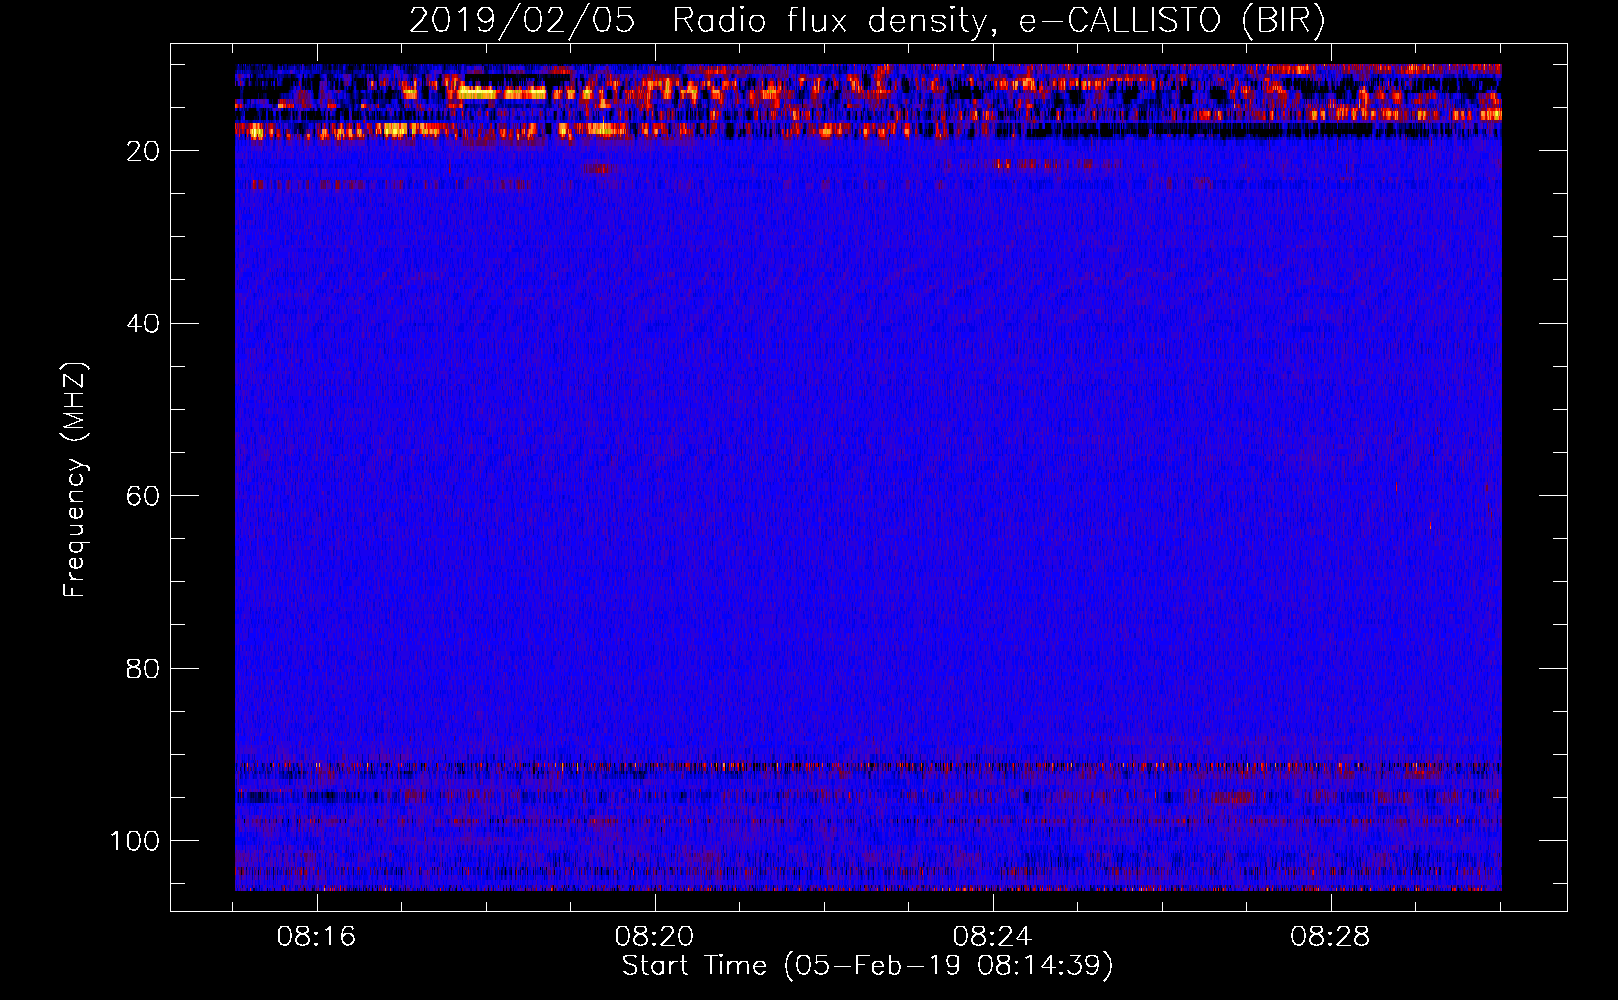Click the "60" frequency tick label
The width and height of the screenshot is (1618, 1000).
[x=143, y=496]
